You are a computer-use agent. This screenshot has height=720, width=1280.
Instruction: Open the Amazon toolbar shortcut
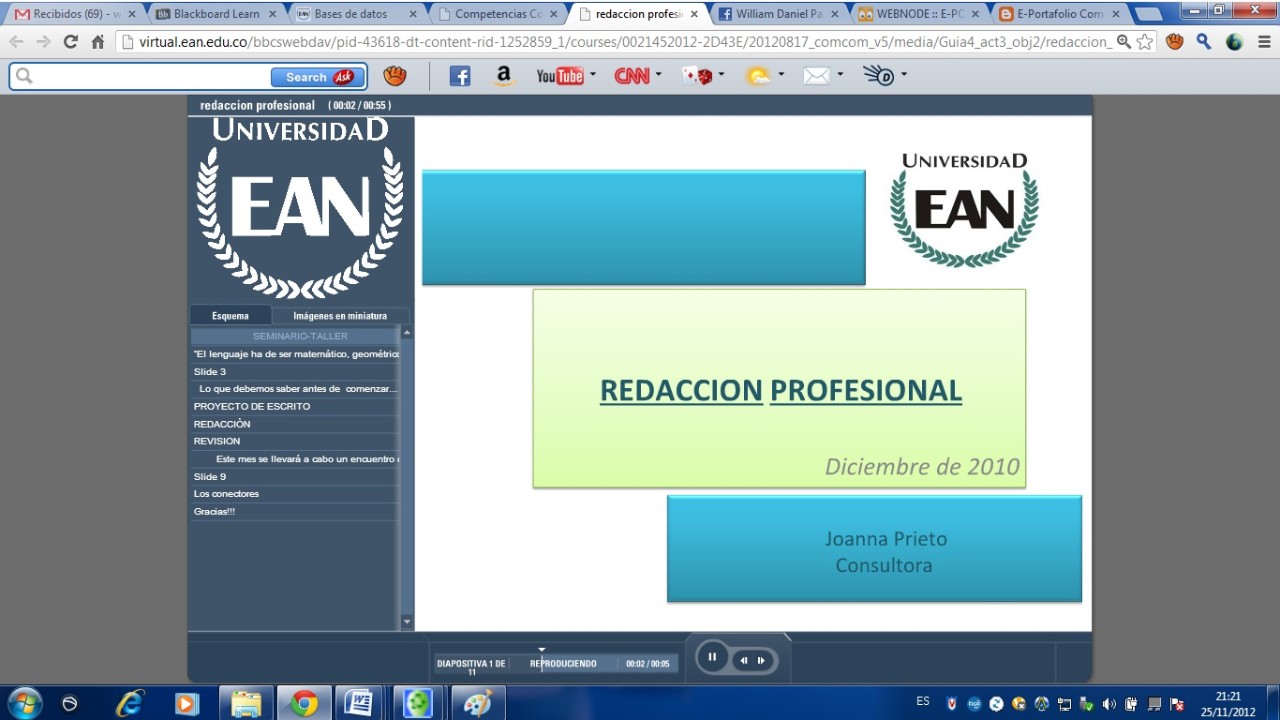(x=503, y=76)
